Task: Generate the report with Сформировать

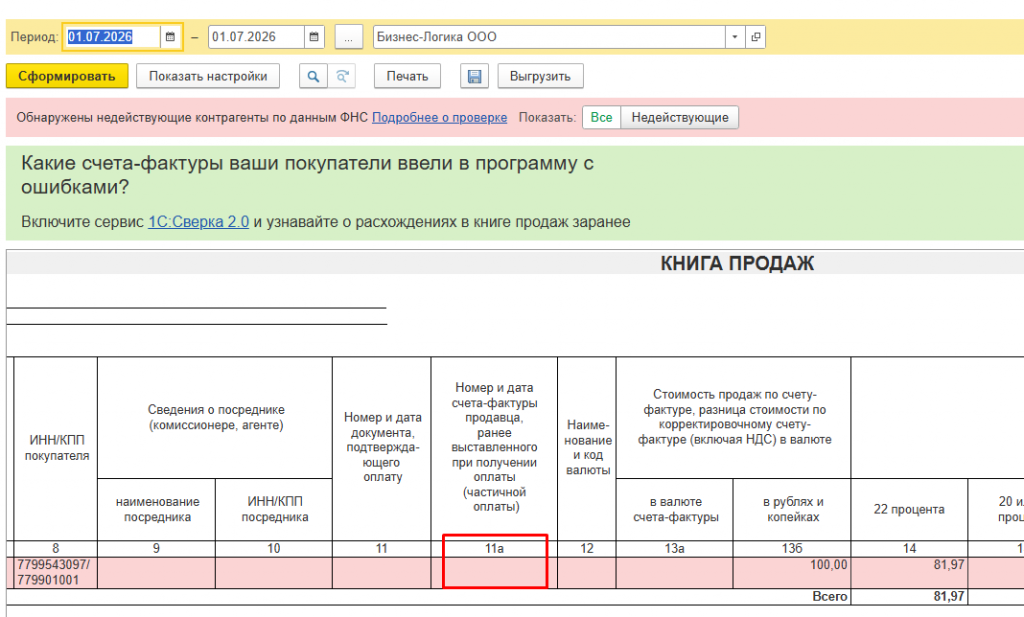Action: click(x=67, y=76)
